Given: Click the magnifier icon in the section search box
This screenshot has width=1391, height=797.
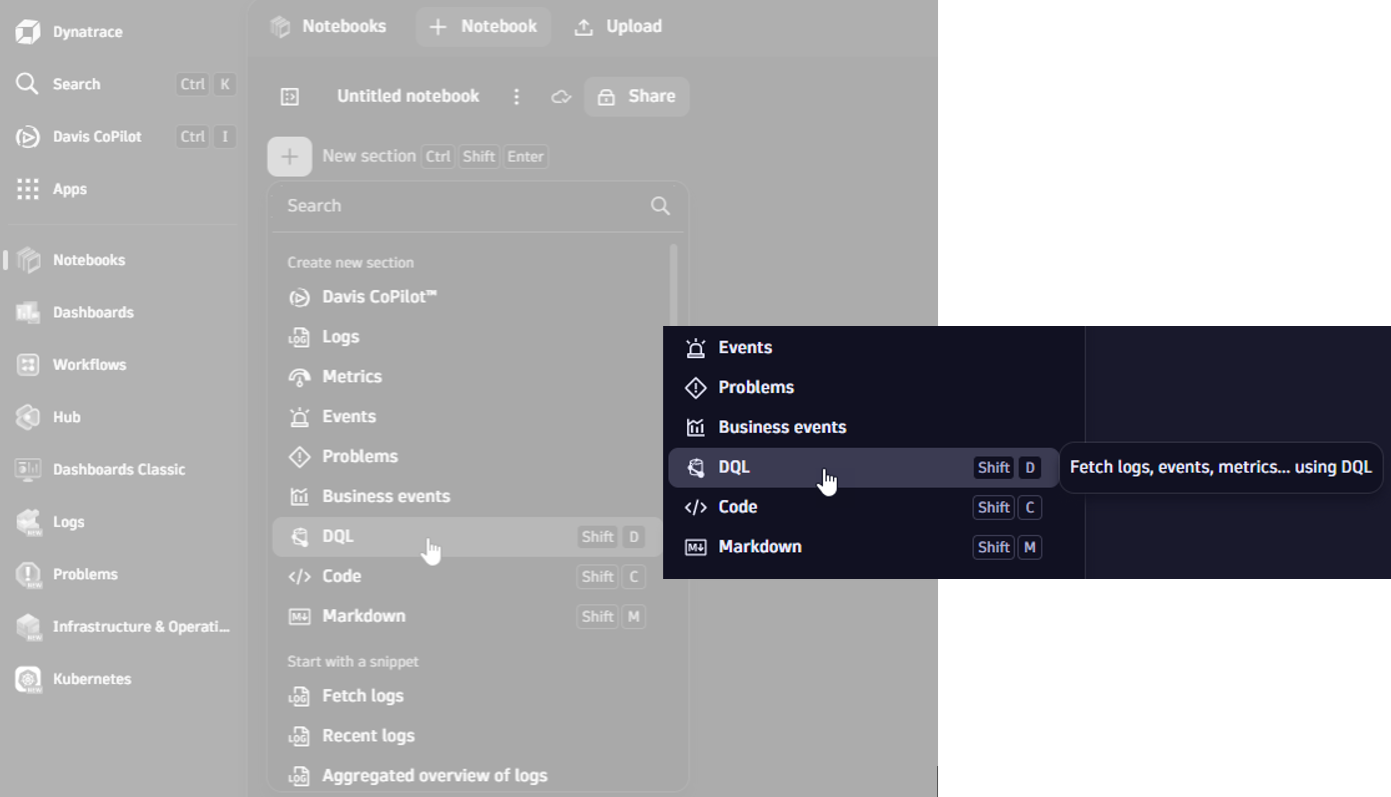Looking at the screenshot, I should [660, 206].
